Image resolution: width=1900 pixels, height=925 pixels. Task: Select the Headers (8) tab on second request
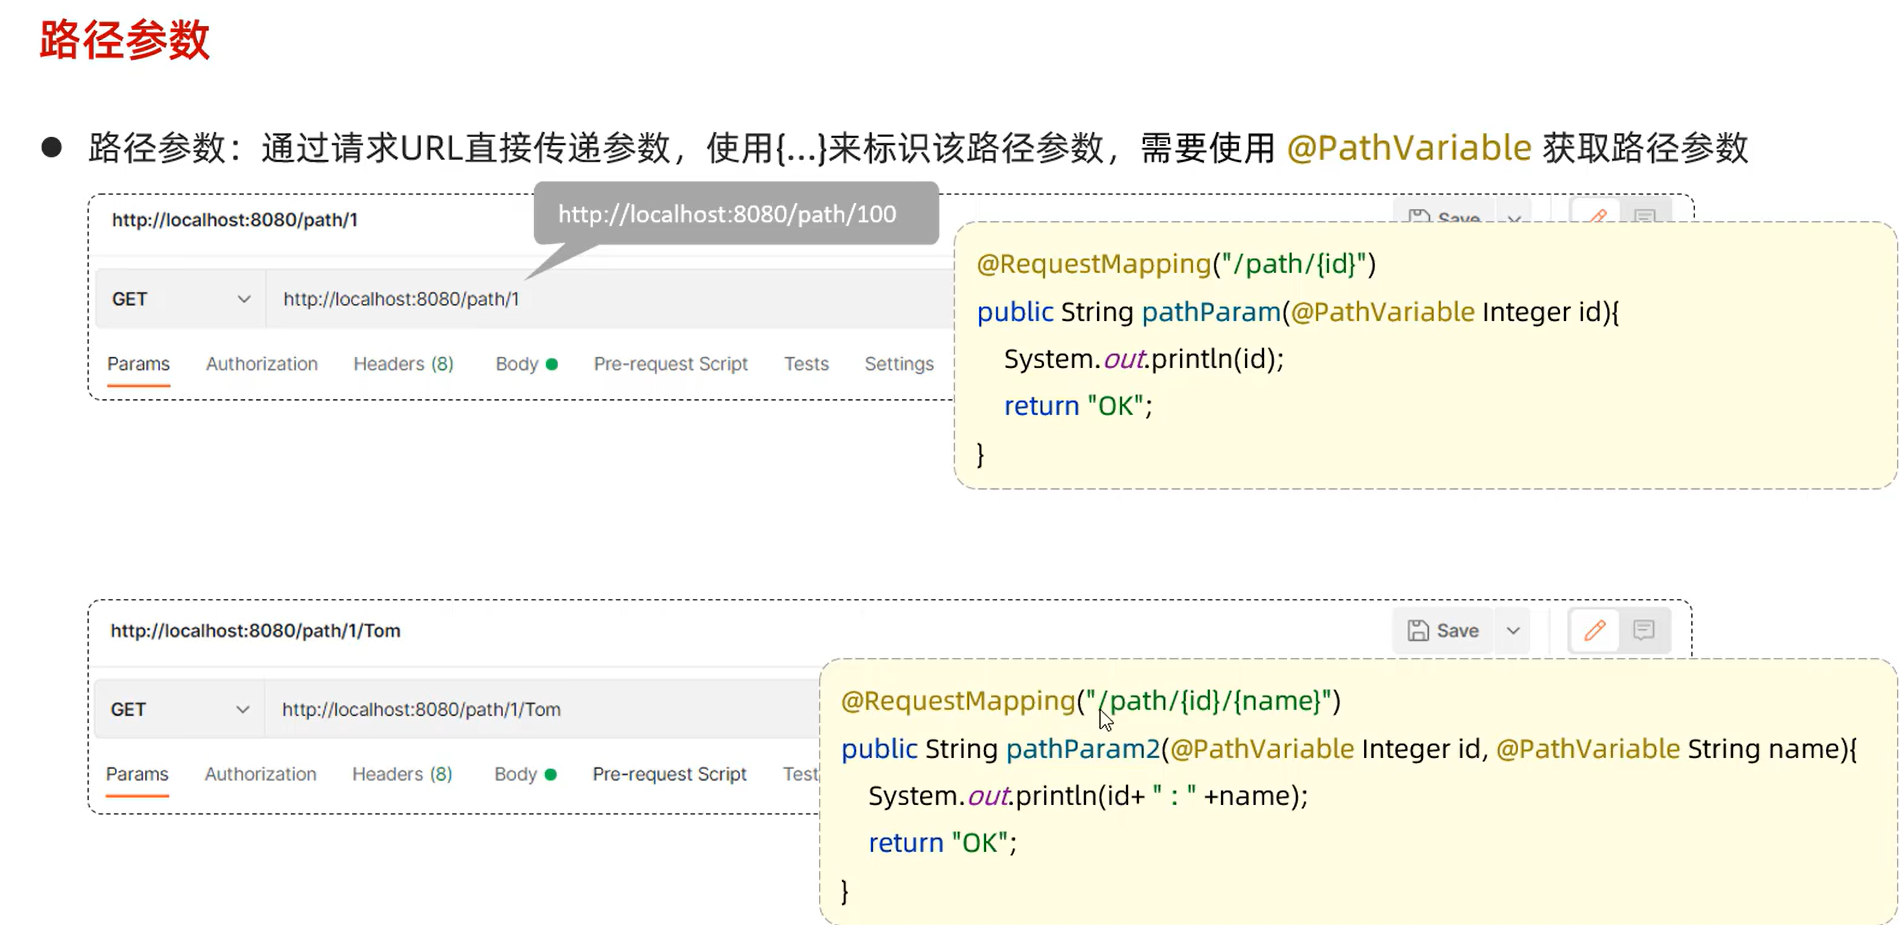coord(401,773)
